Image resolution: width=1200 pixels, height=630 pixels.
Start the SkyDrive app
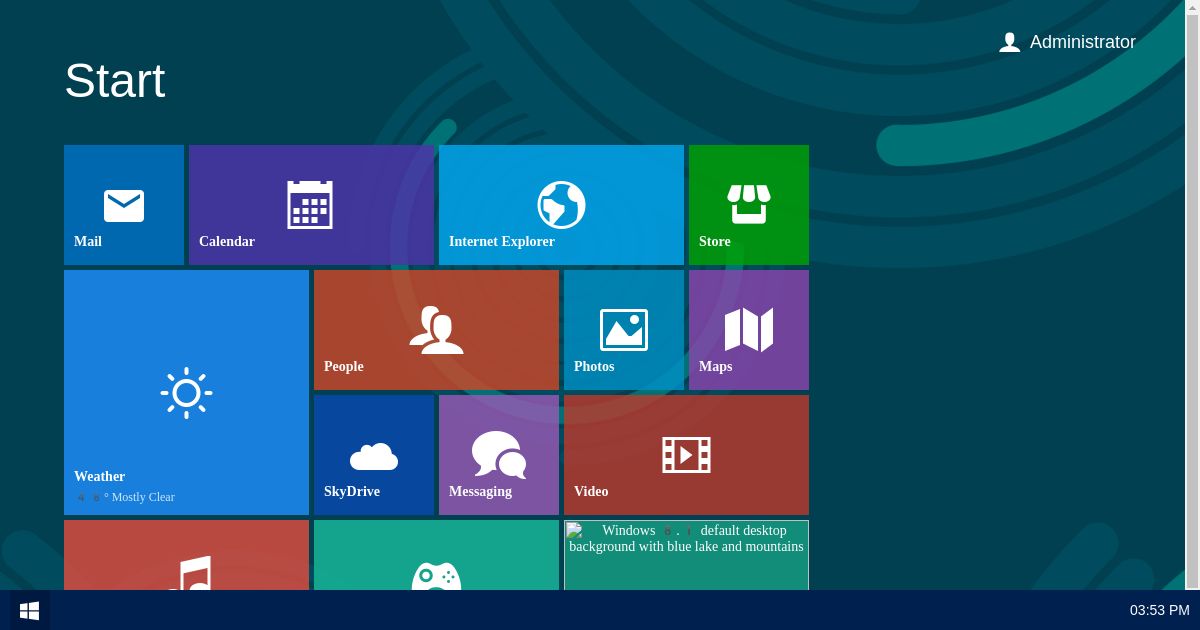(373, 454)
